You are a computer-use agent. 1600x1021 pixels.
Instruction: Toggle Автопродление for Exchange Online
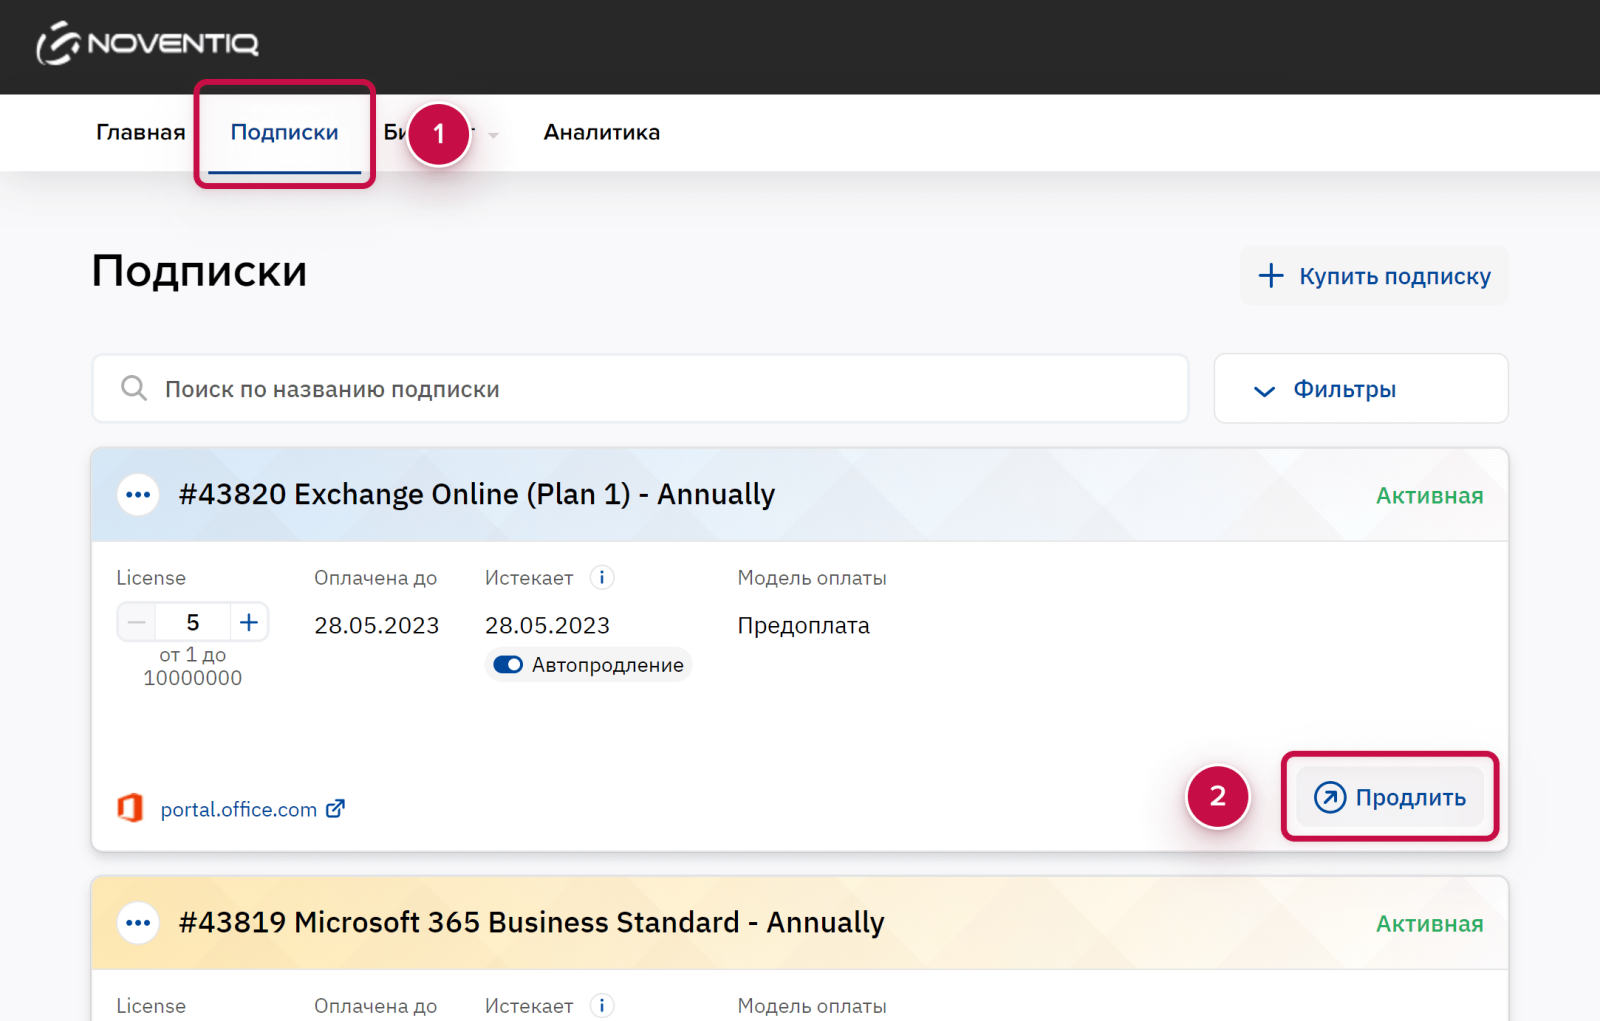[x=508, y=665]
